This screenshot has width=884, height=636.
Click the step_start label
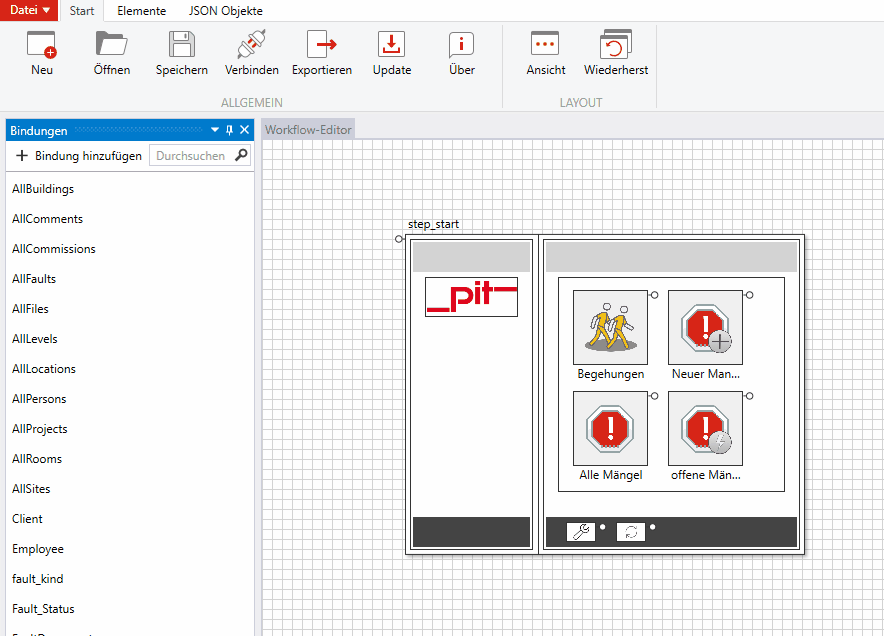(x=433, y=224)
